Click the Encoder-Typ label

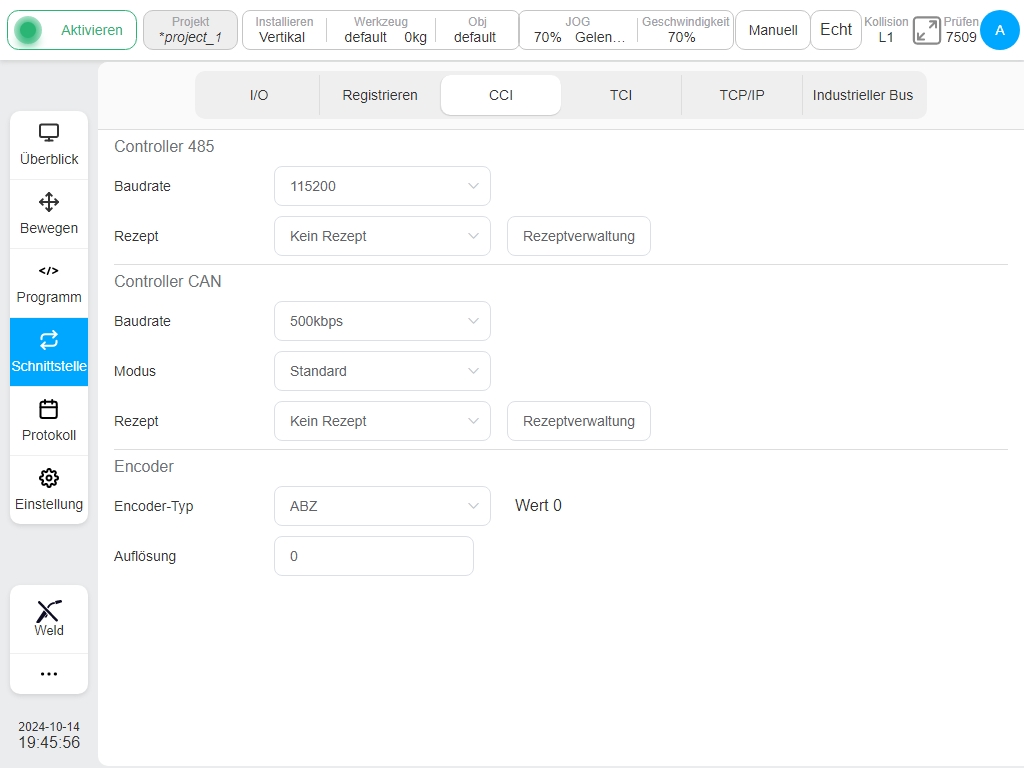153,506
